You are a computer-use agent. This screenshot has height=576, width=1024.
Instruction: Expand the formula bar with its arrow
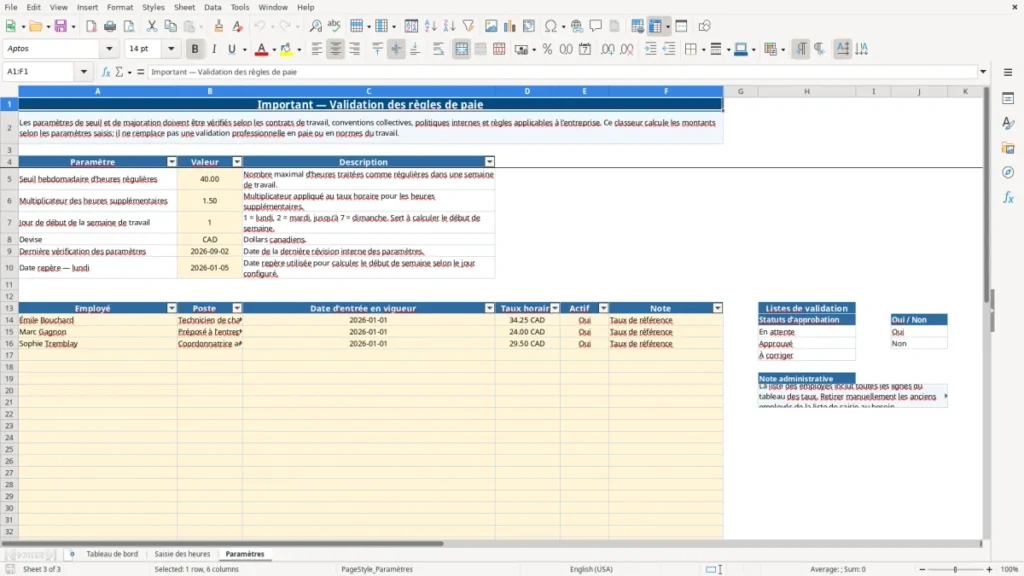pos(983,72)
